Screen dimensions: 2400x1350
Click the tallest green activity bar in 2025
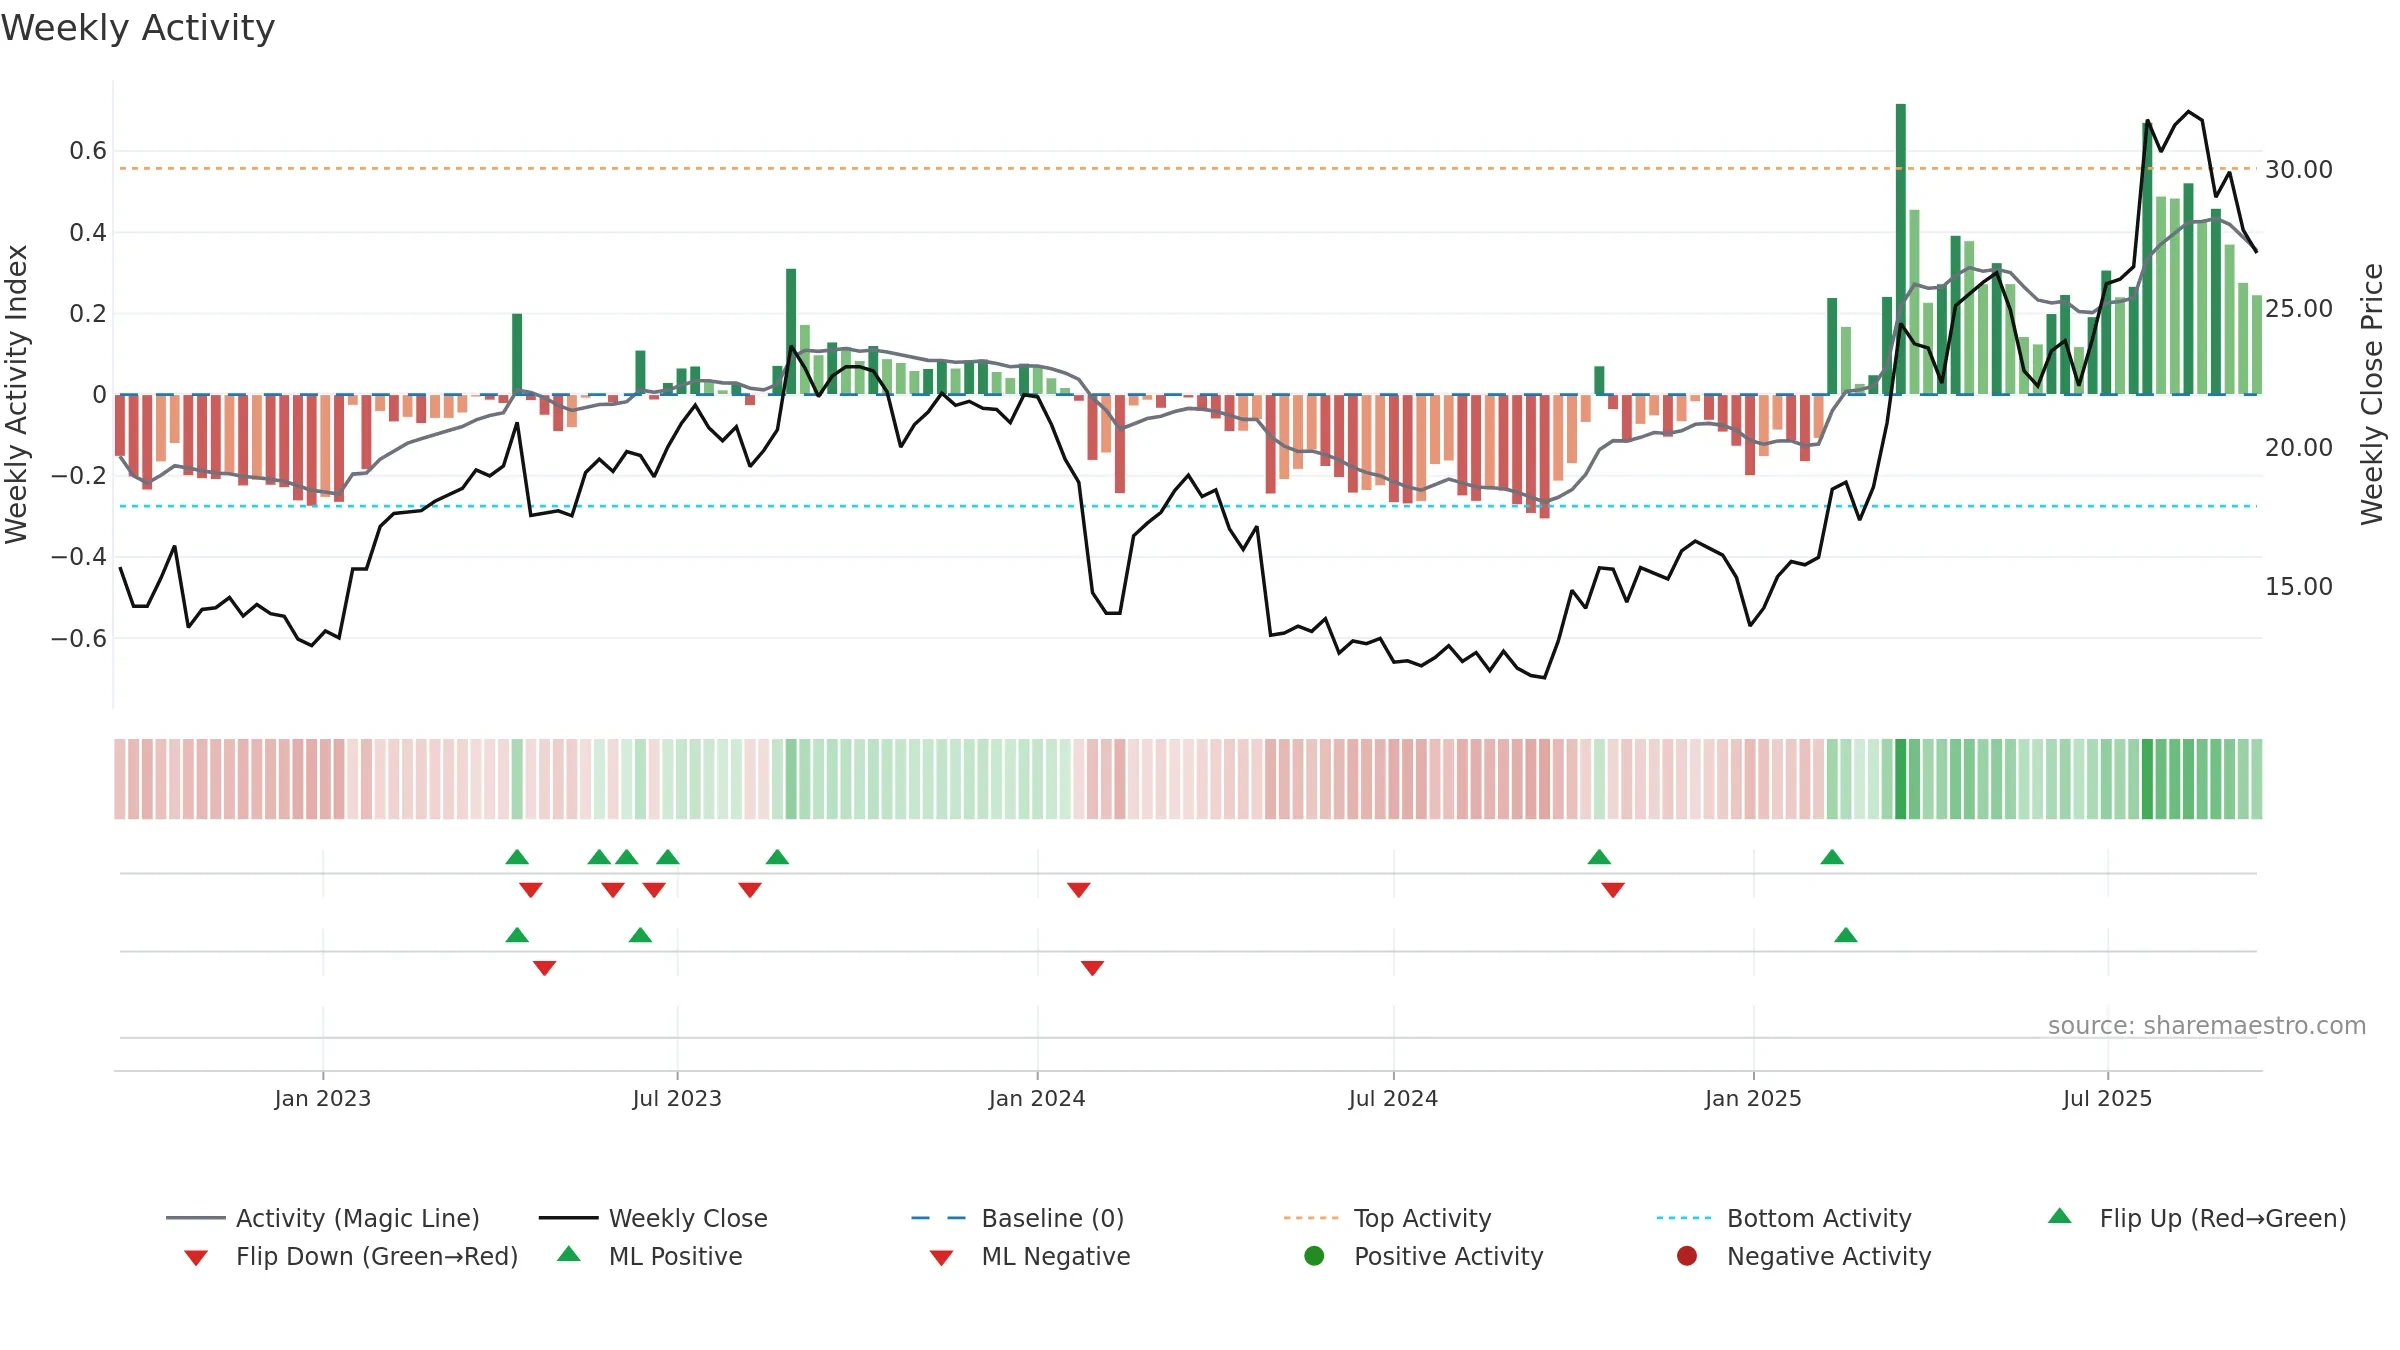pyautogui.click(x=1900, y=249)
